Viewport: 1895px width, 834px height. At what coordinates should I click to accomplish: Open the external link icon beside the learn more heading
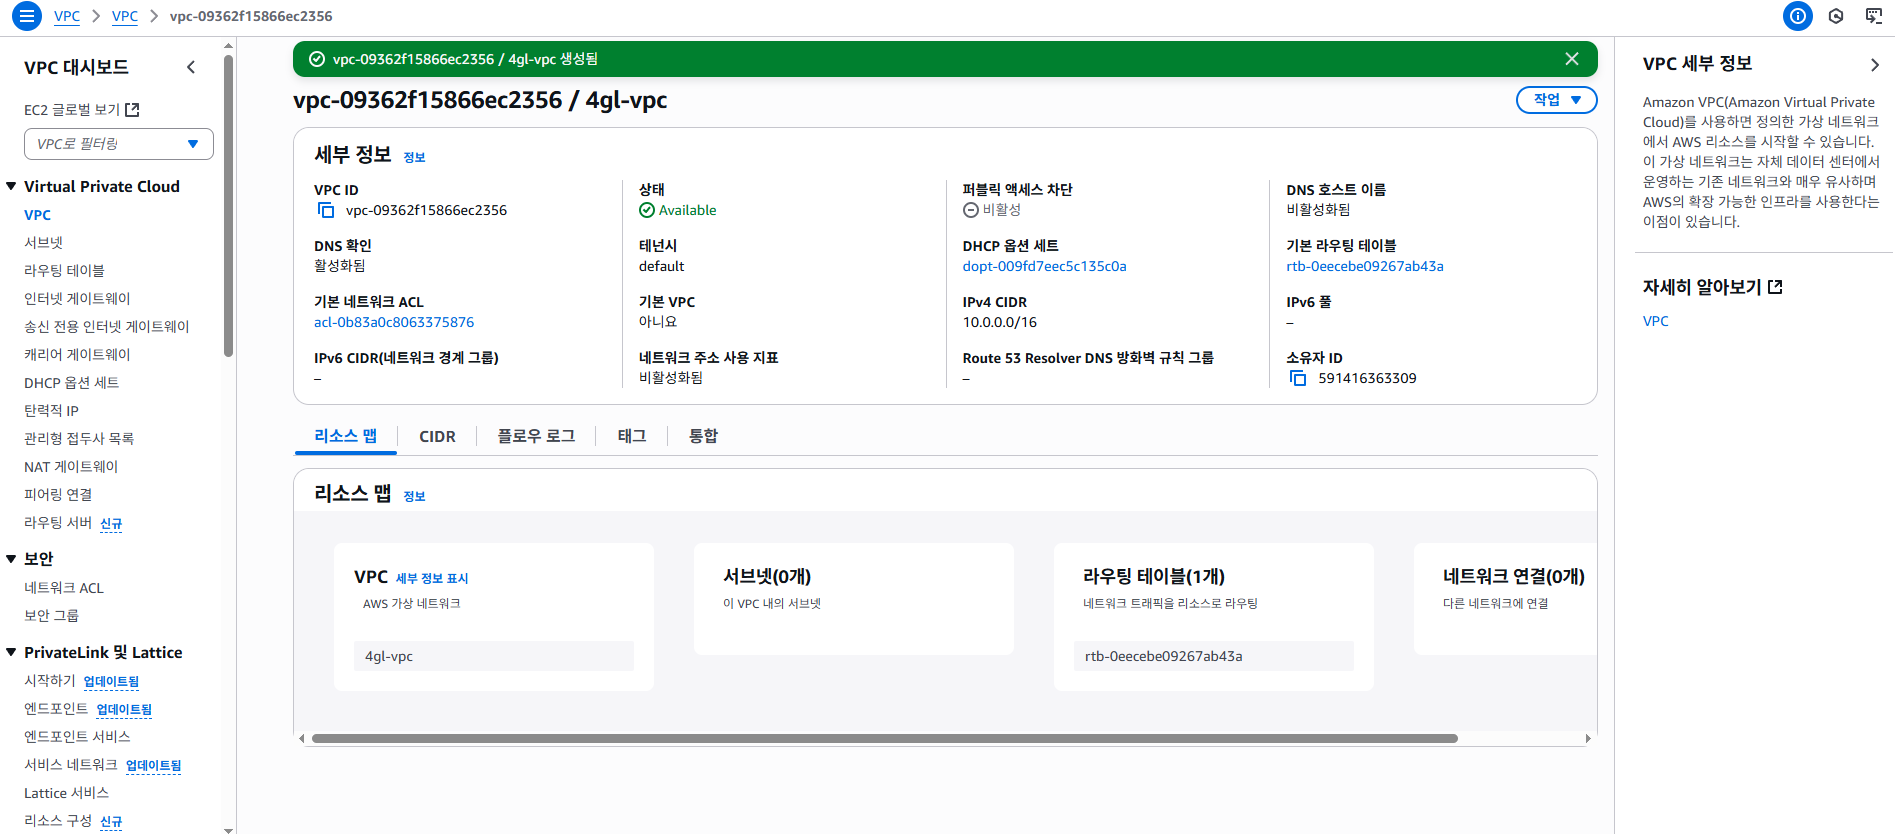click(1775, 287)
